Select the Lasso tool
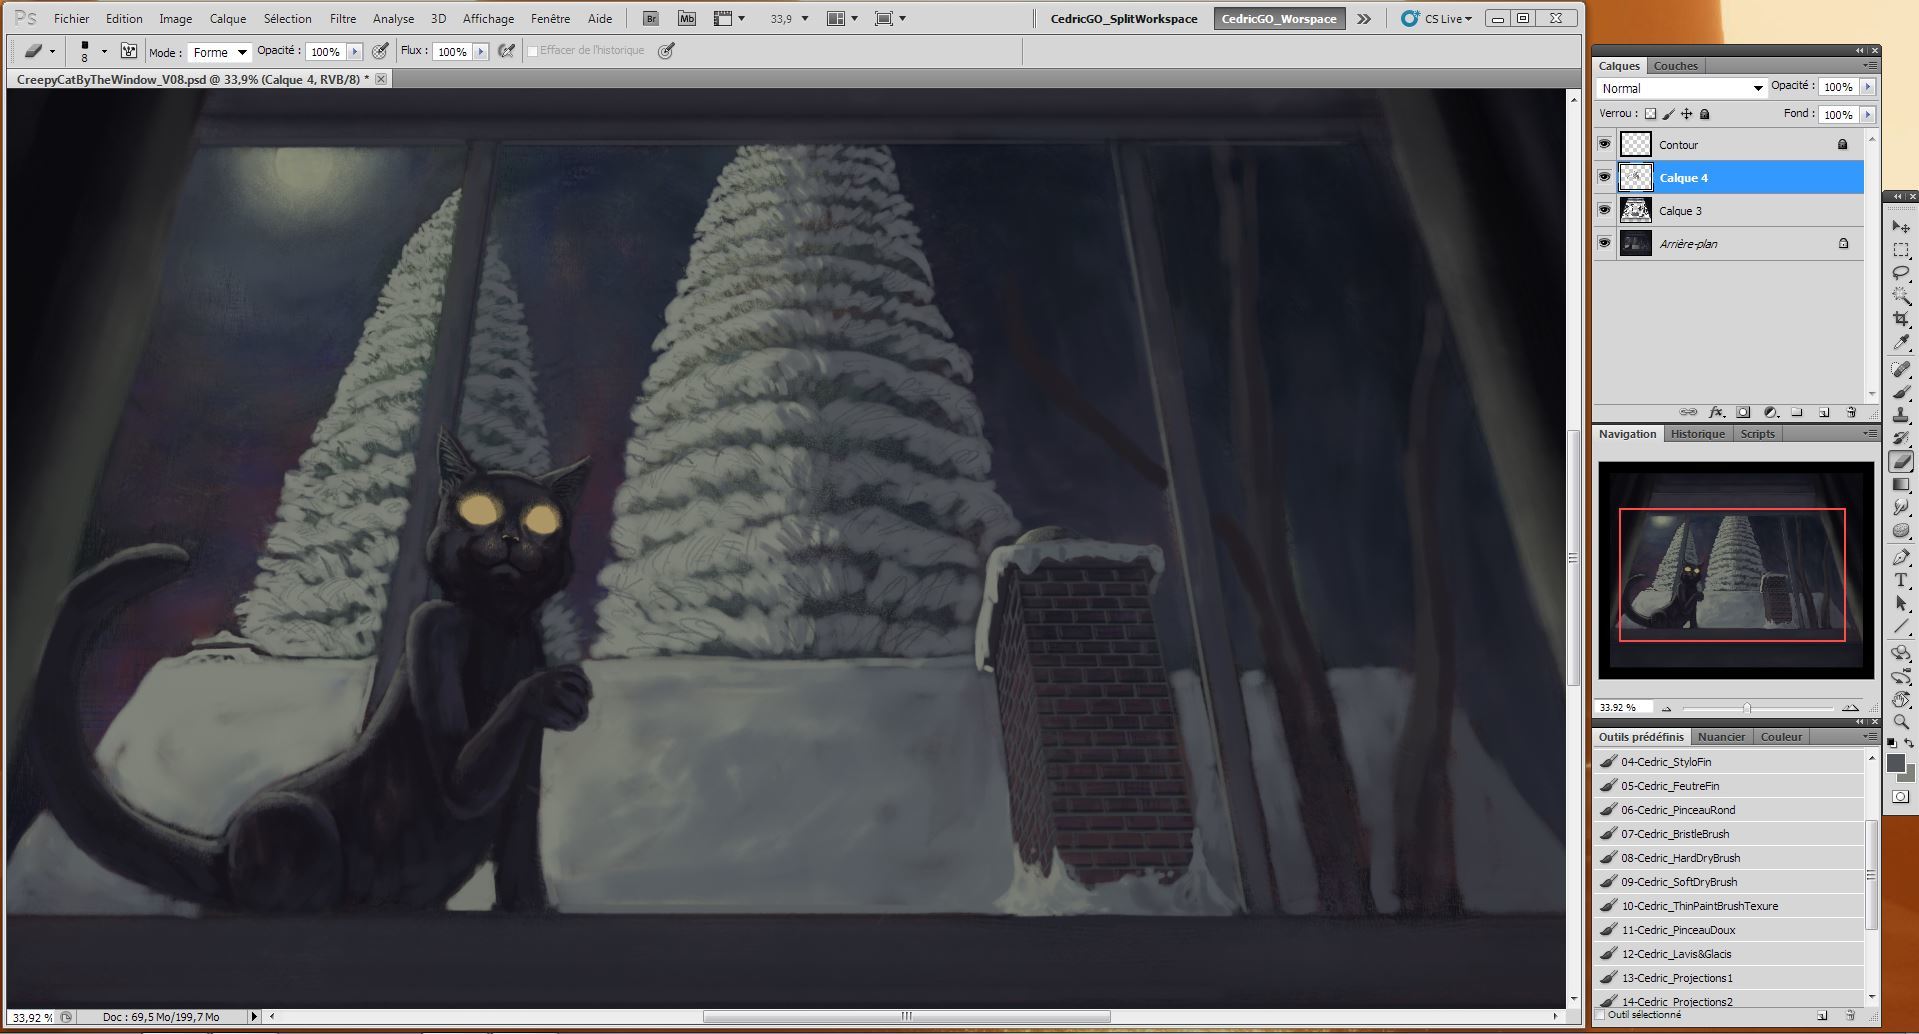The height and width of the screenshot is (1034, 1919). pyautogui.click(x=1901, y=273)
